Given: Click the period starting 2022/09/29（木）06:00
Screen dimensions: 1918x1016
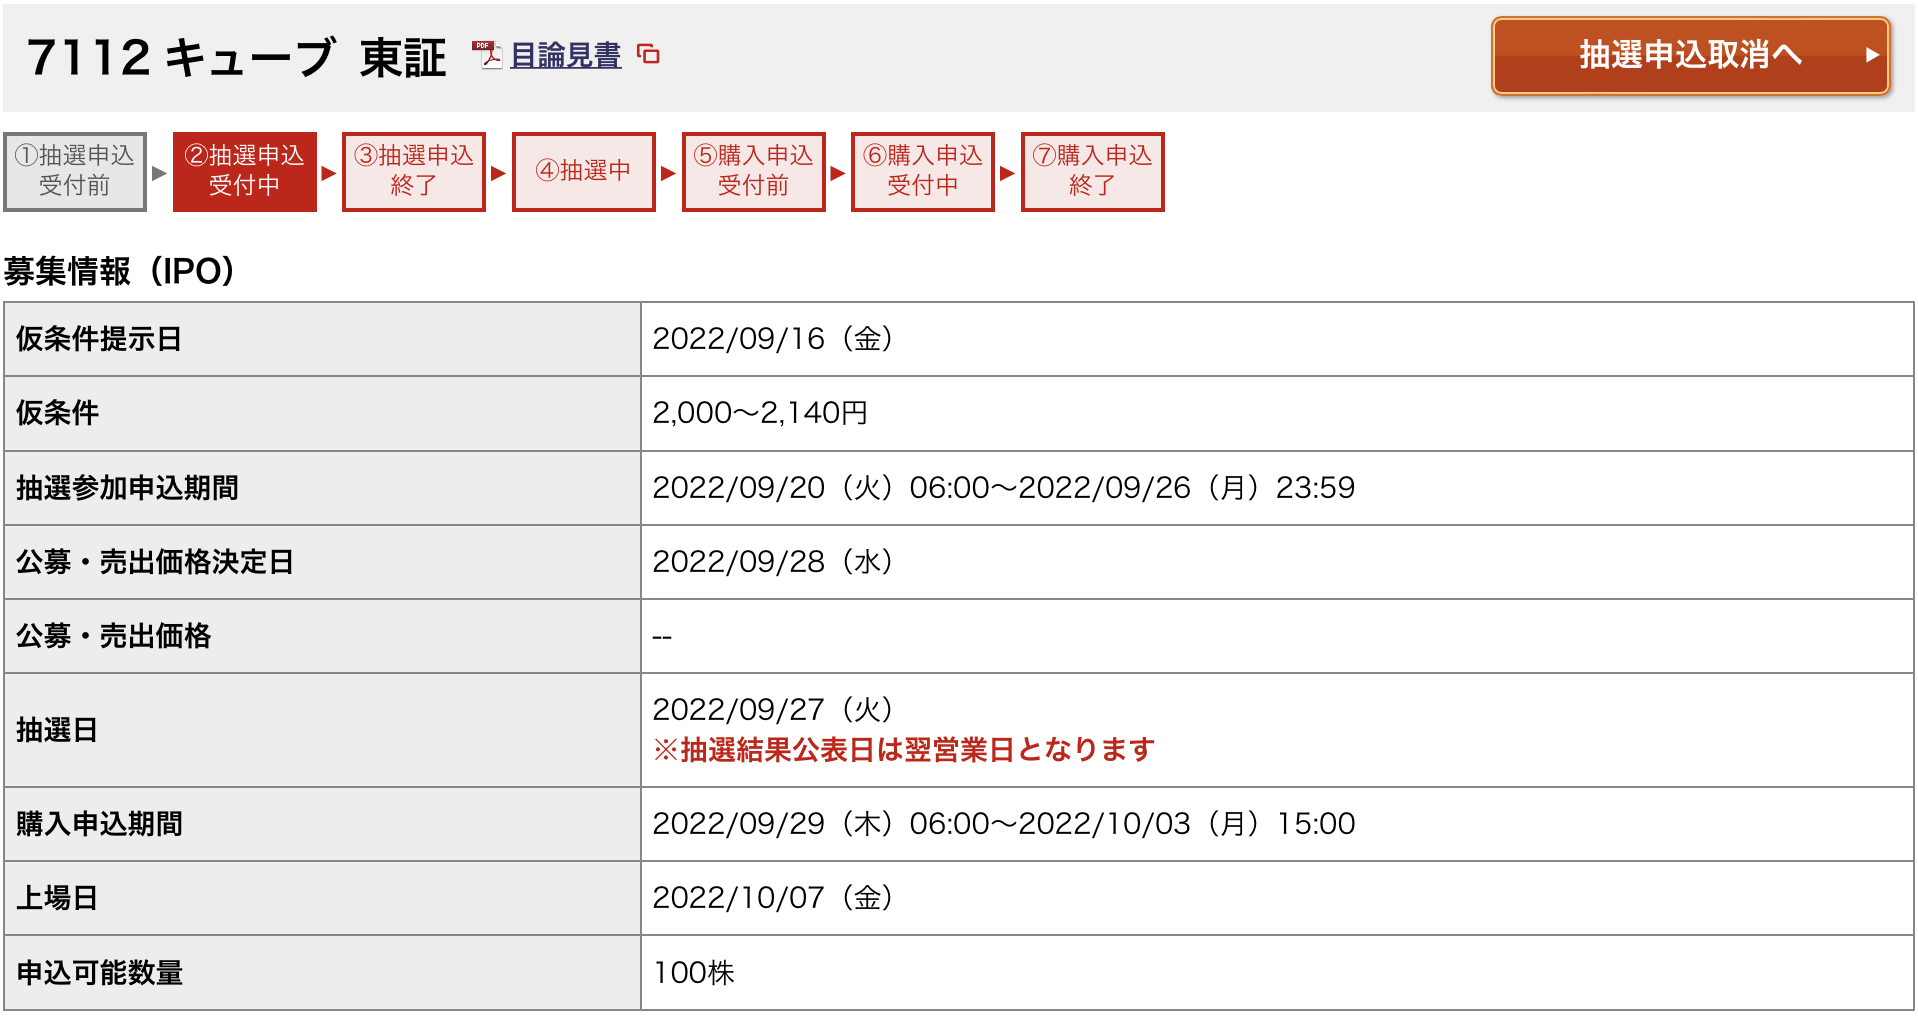Looking at the screenshot, I should tap(1004, 824).
